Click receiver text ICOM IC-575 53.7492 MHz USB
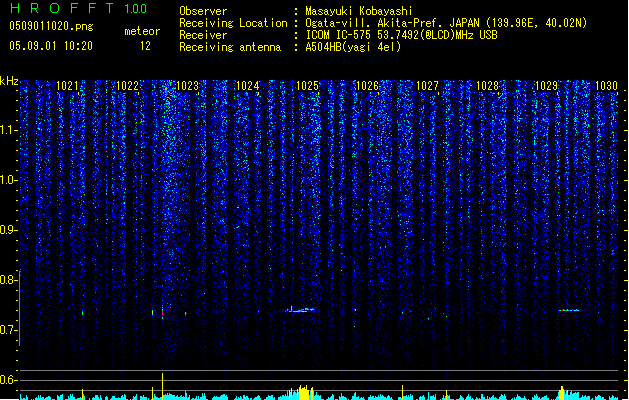This screenshot has width=629, height=400. (x=401, y=35)
